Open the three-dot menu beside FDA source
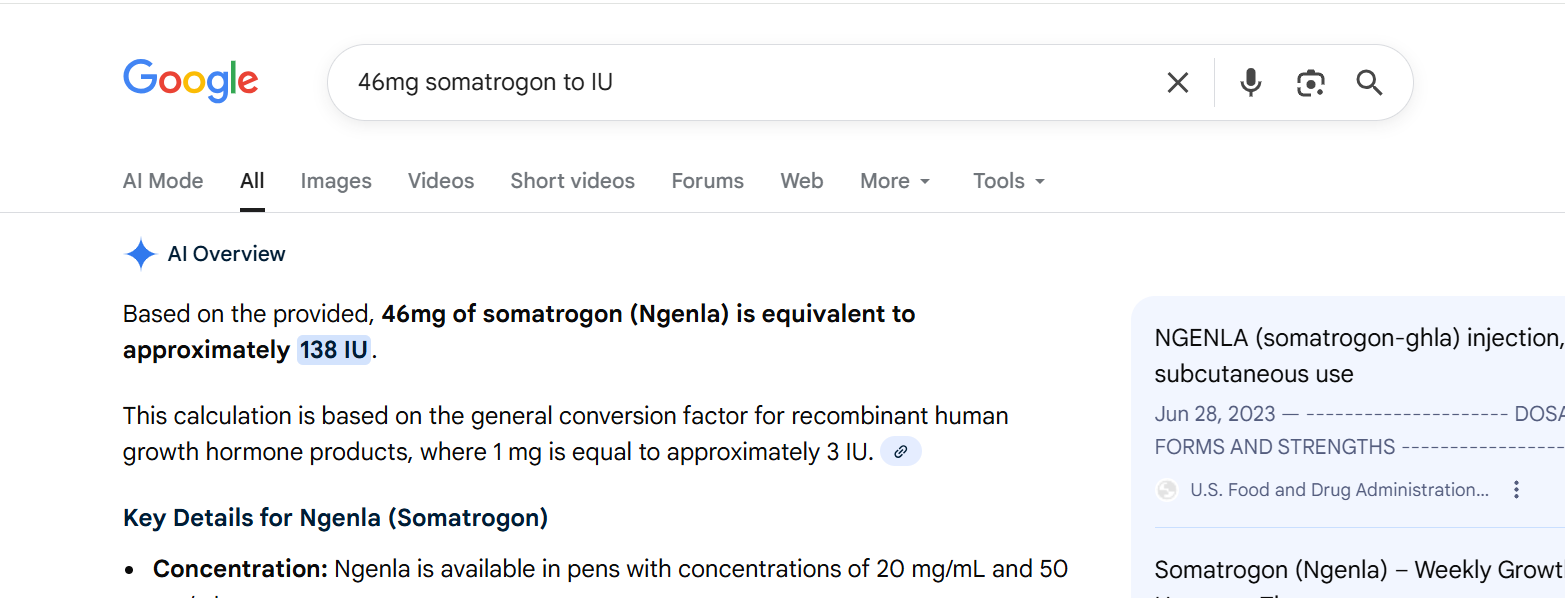The height and width of the screenshot is (598, 1565). point(1516,490)
